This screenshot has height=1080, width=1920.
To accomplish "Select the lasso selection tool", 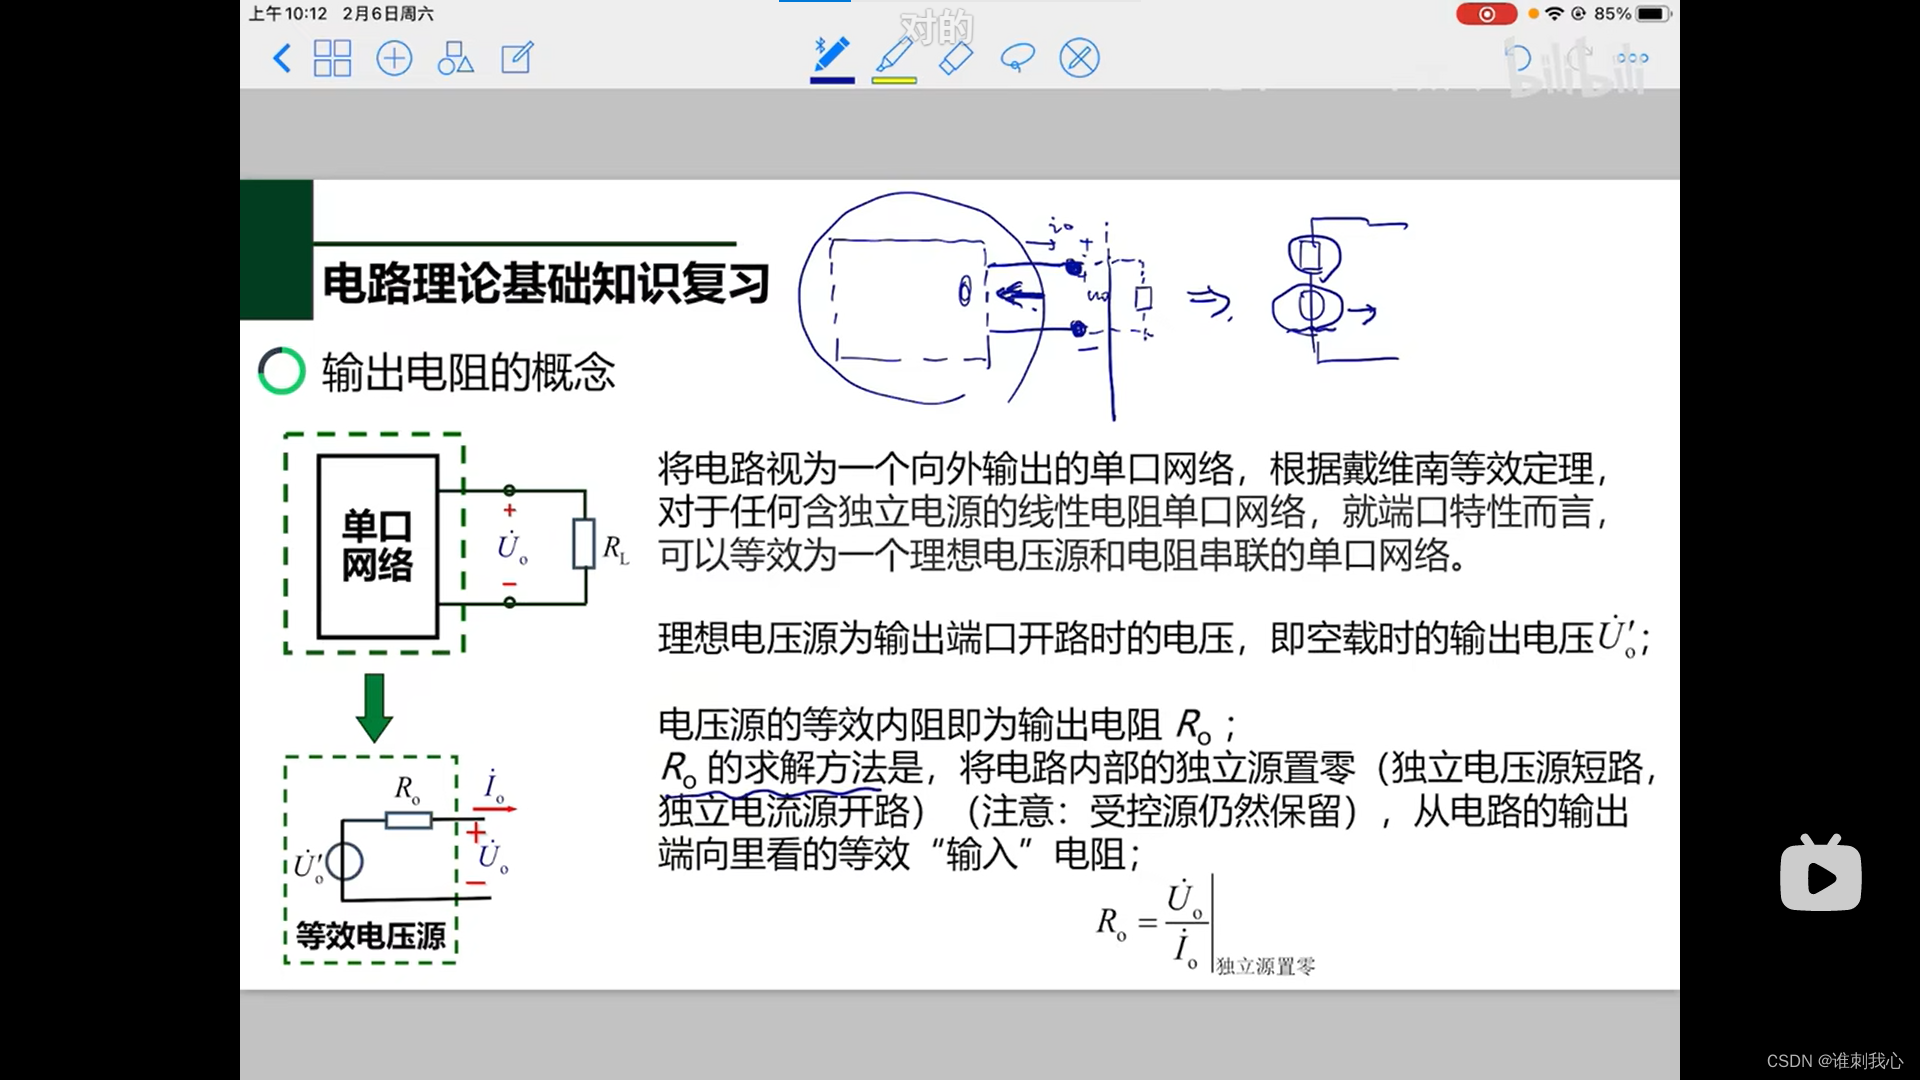I will [x=1017, y=58].
